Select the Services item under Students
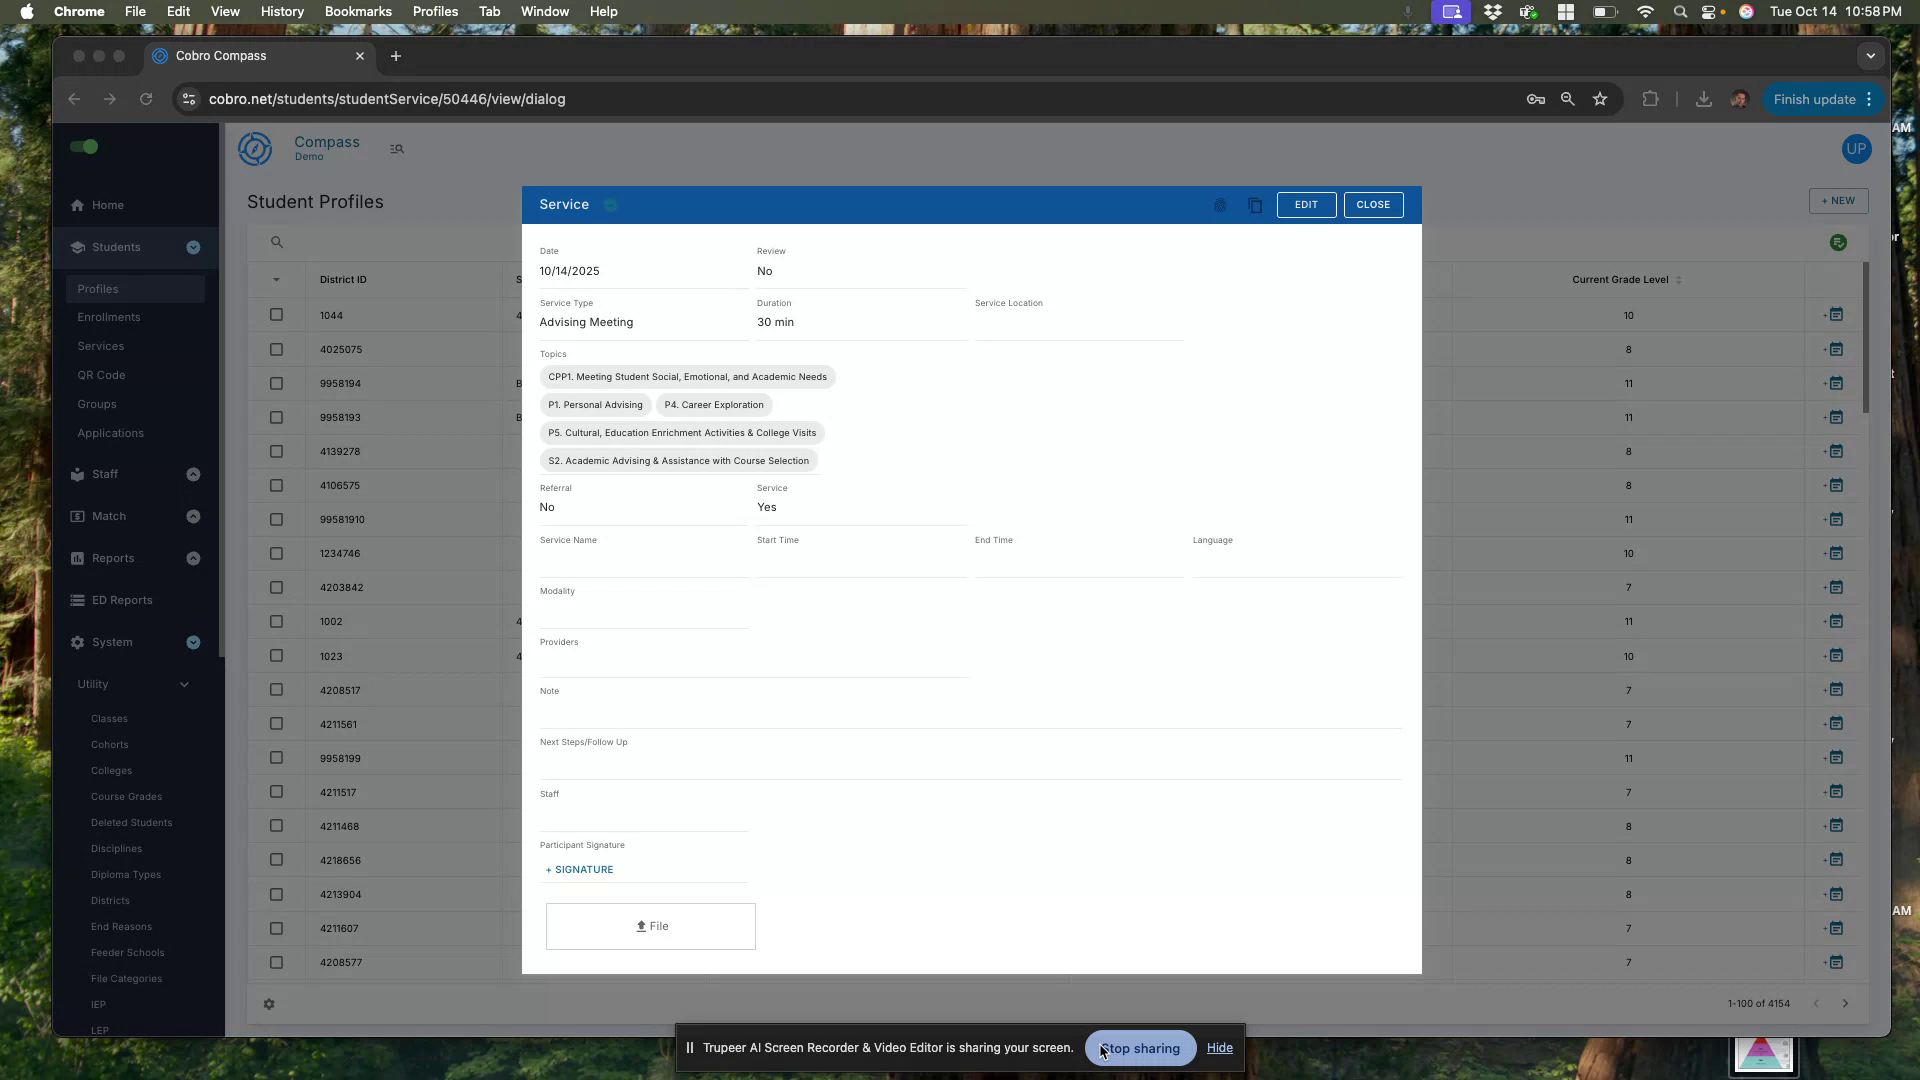Viewport: 1920px width, 1080px height. (x=101, y=346)
